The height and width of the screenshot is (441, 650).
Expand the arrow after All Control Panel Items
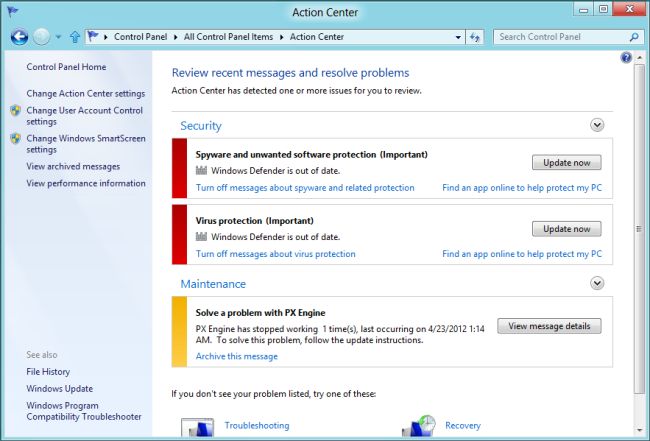click(x=281, y=37)
